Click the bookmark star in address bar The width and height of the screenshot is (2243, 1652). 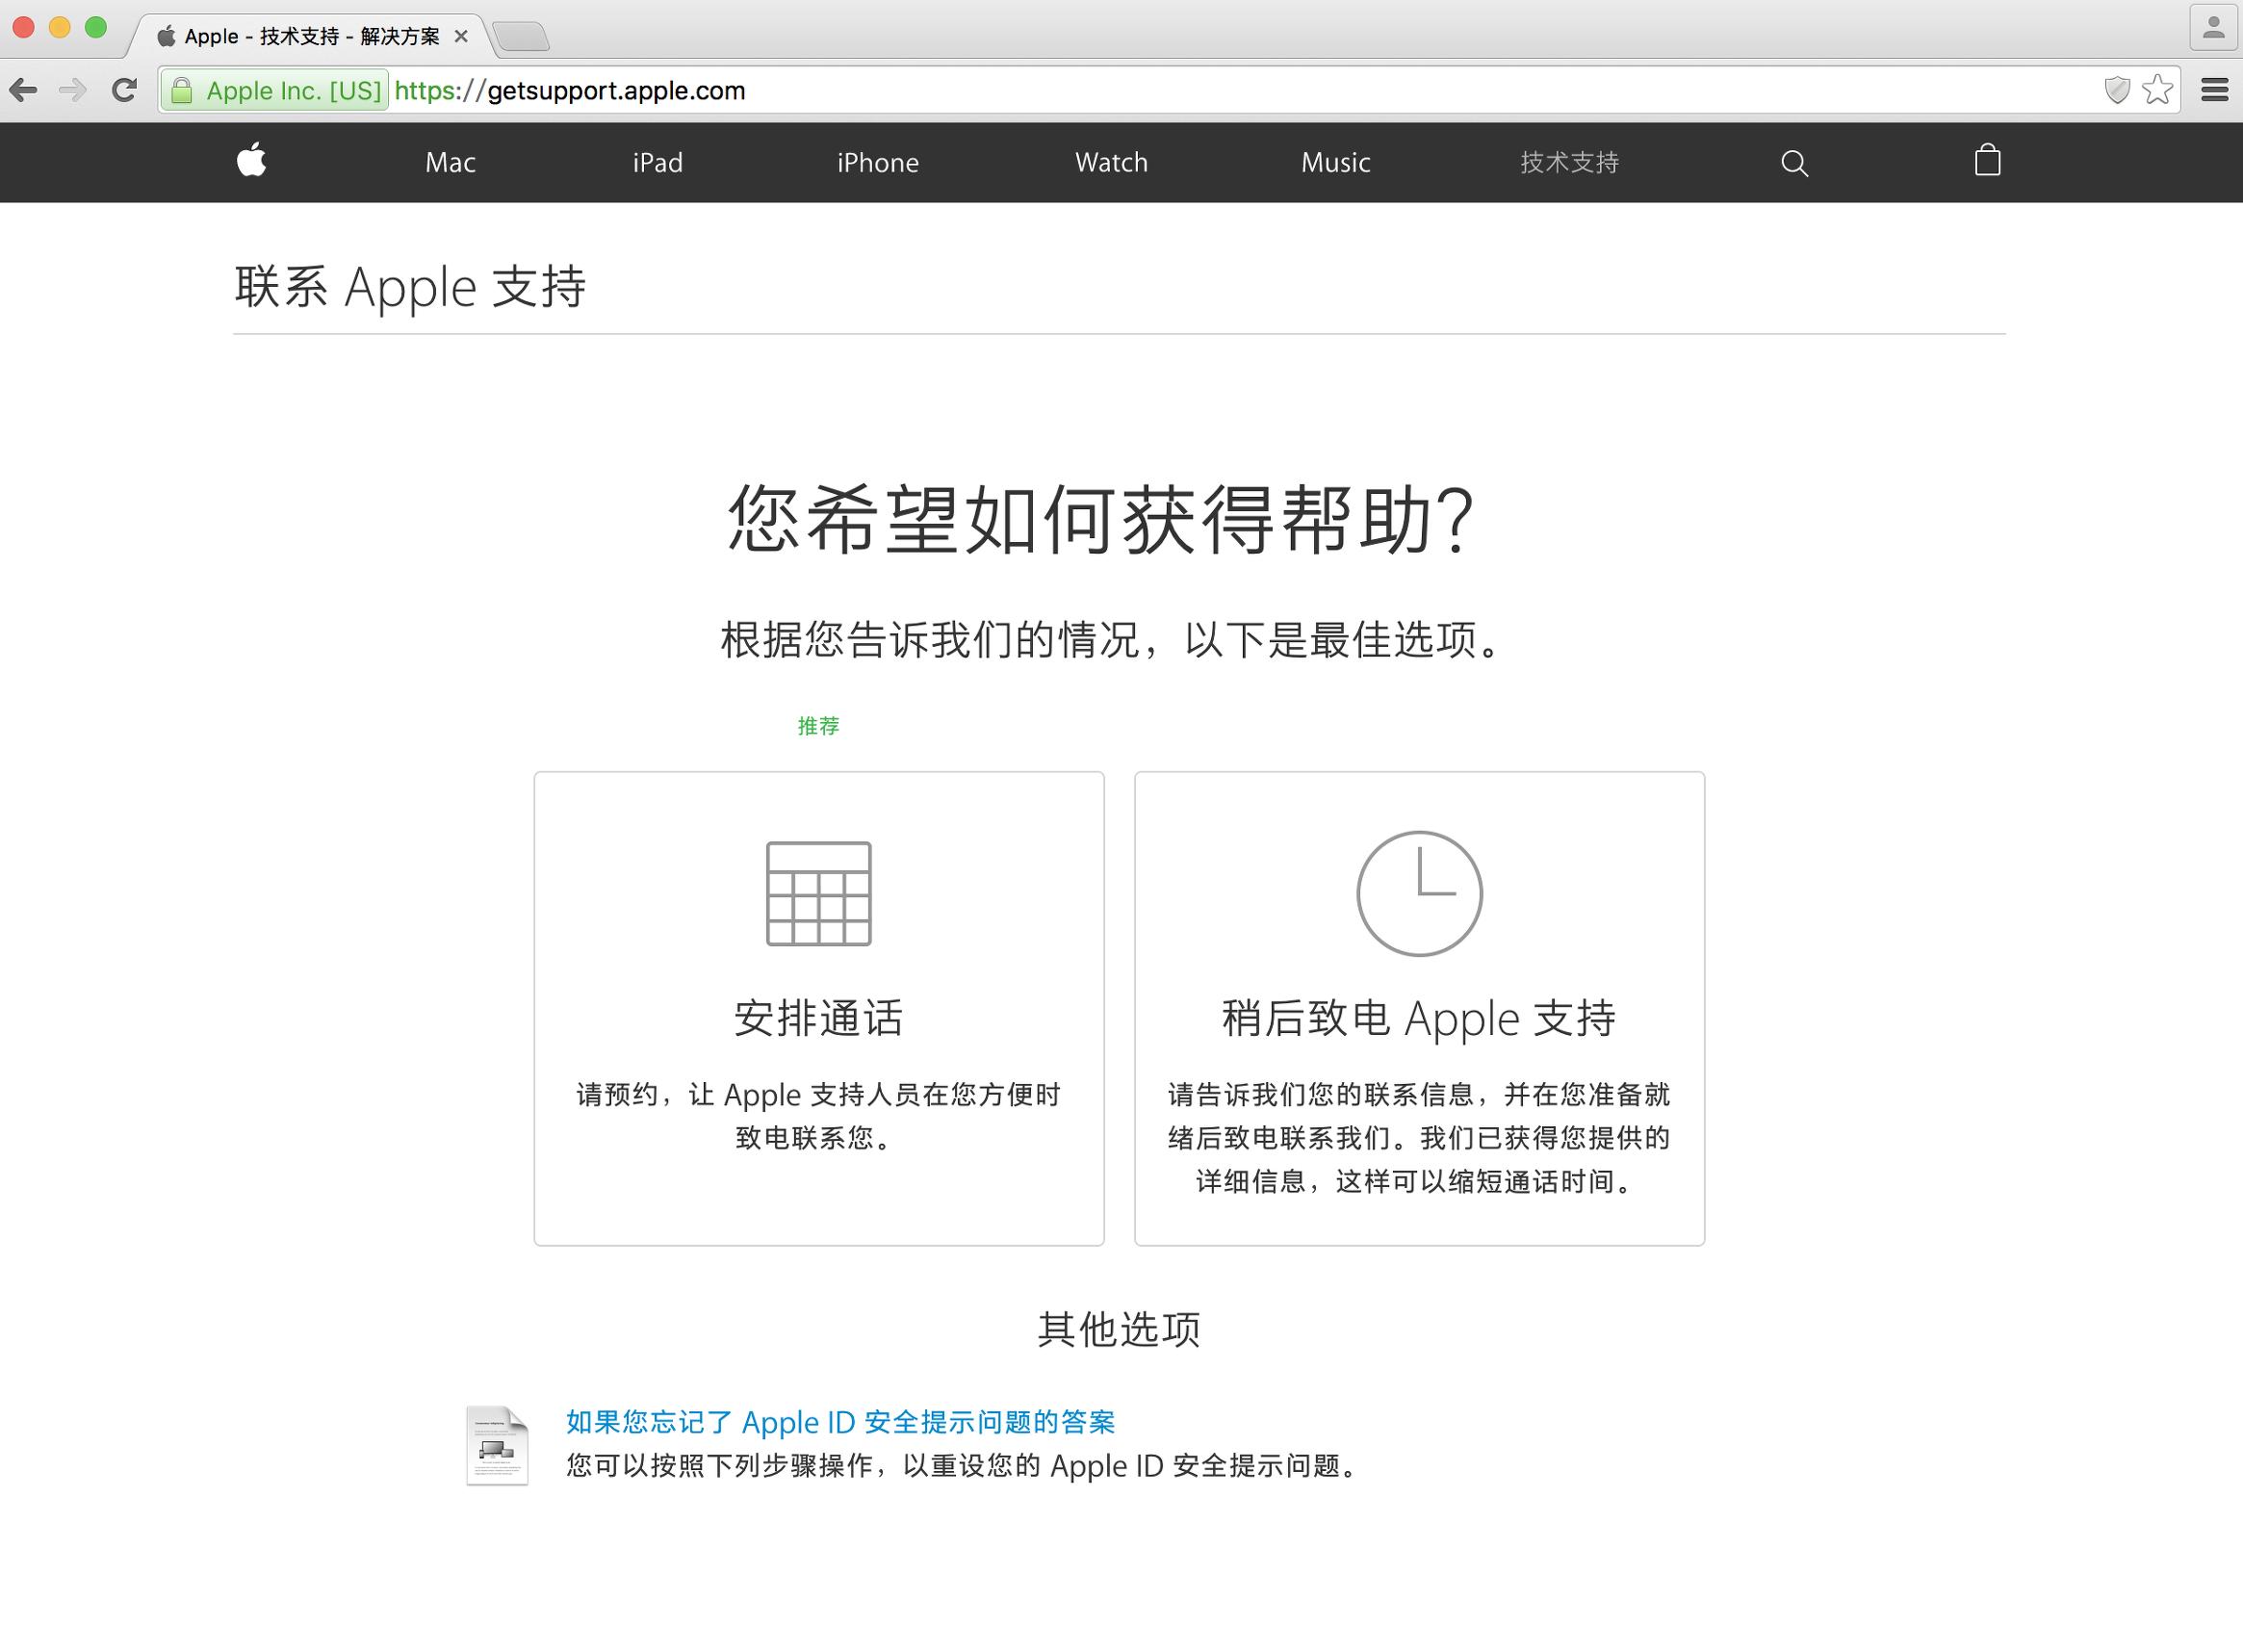click(2159, 90)
